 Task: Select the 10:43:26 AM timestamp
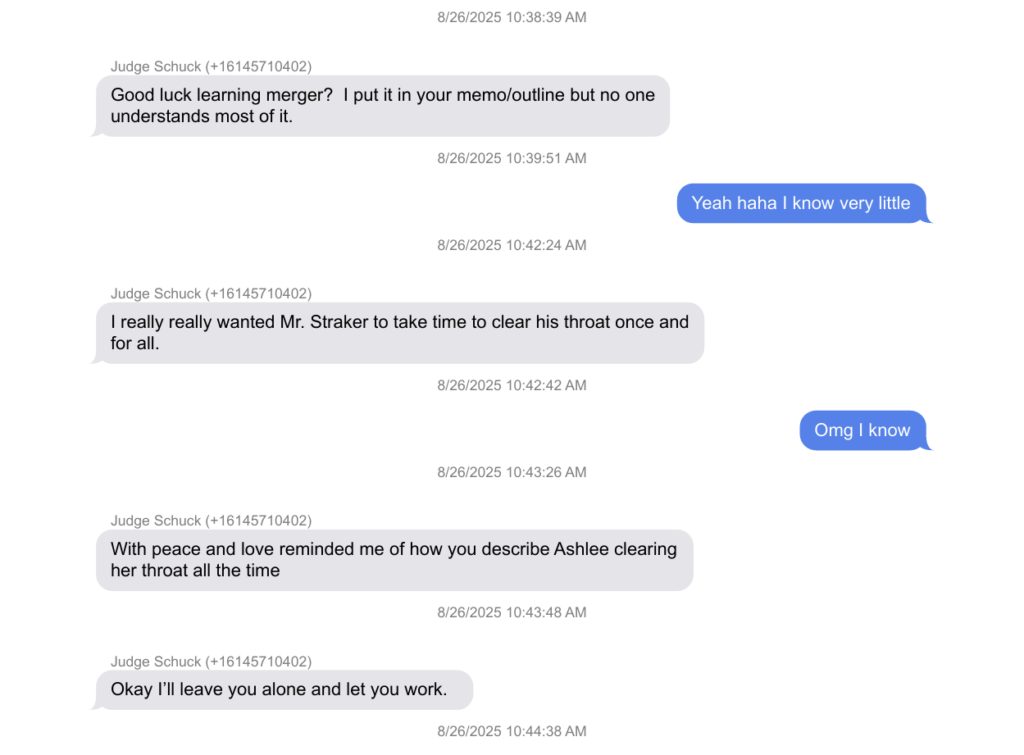coord(512,472)
